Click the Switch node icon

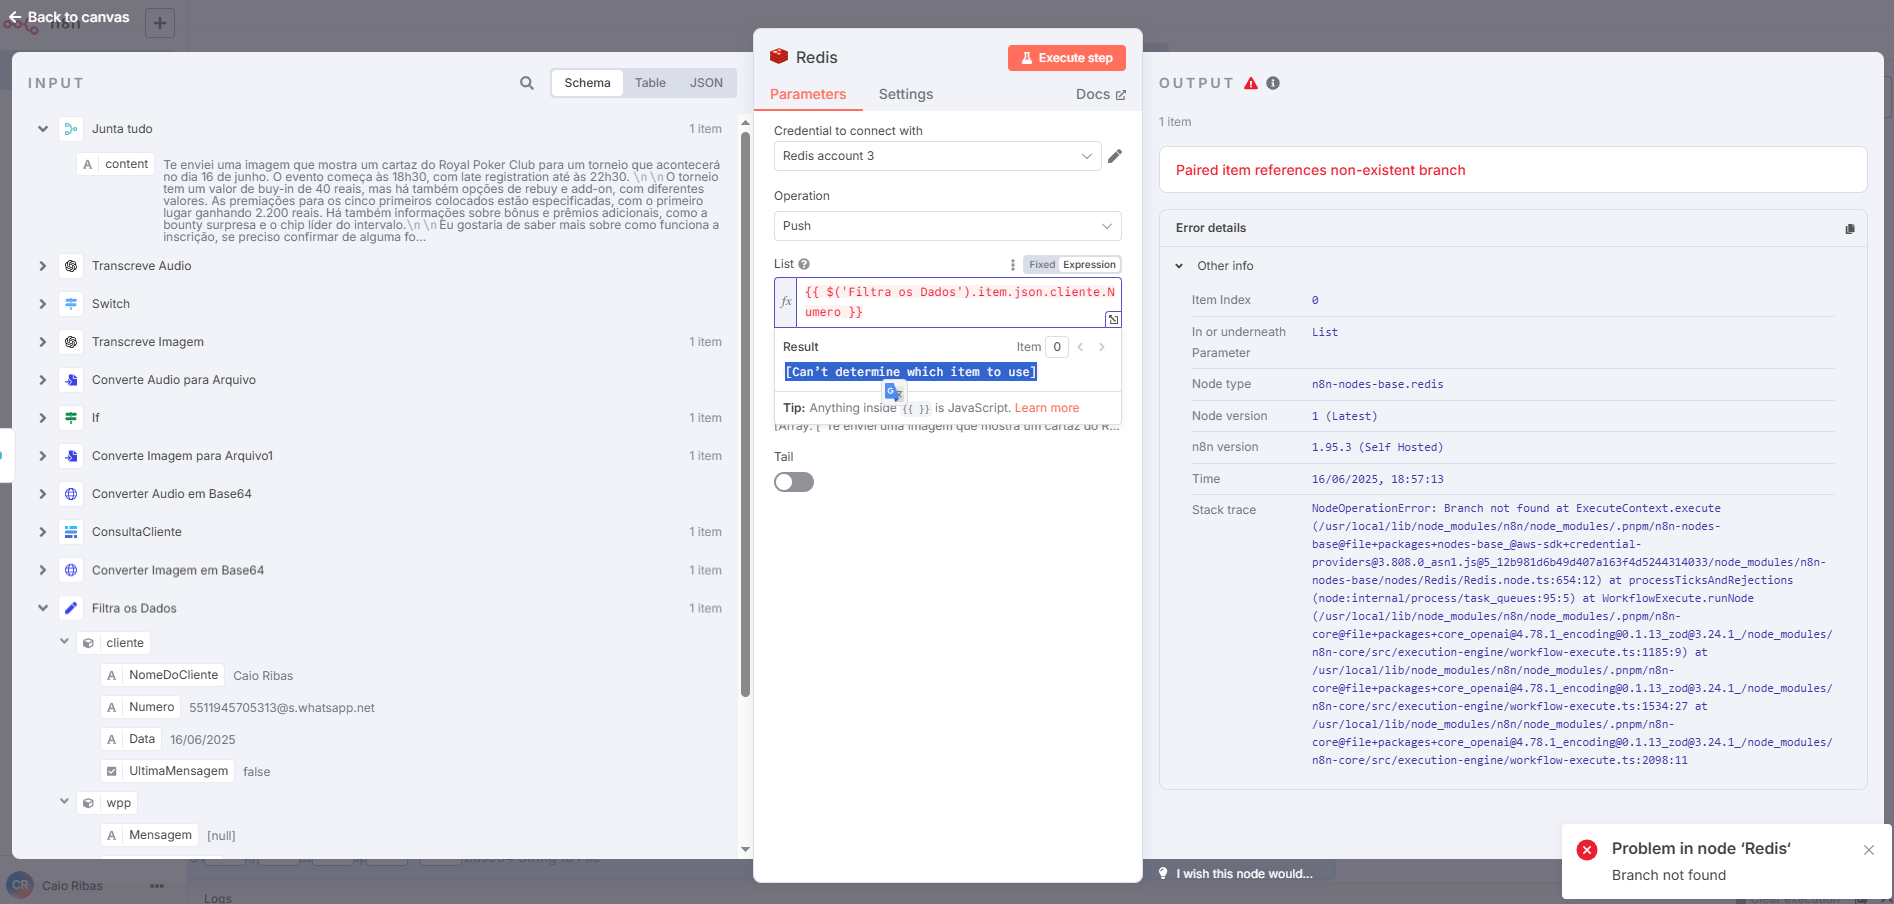click(x=71, y=304)
